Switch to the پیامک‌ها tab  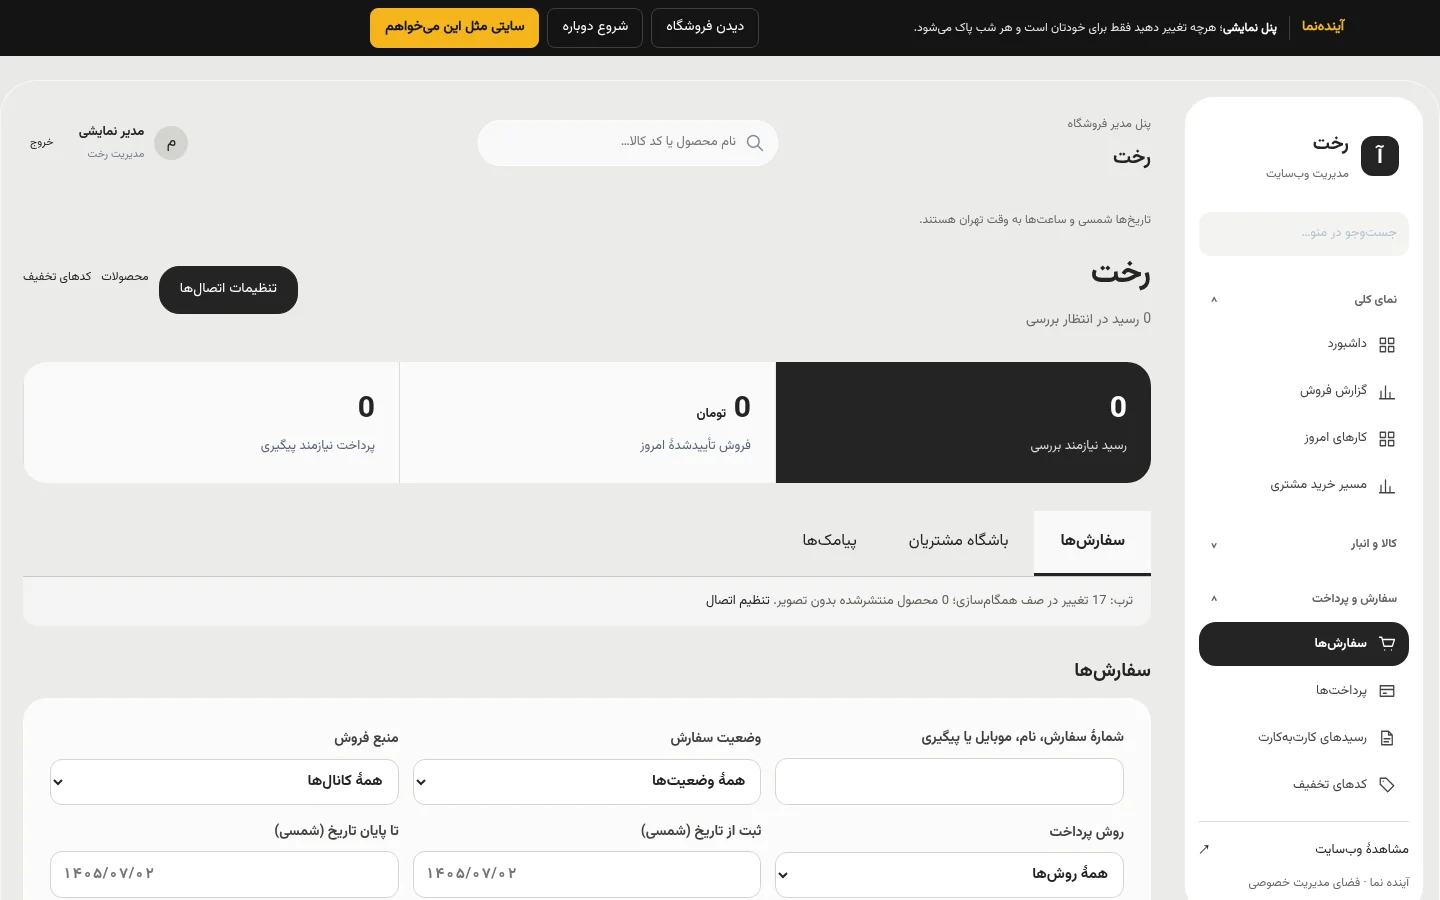[x=829, y=542]
